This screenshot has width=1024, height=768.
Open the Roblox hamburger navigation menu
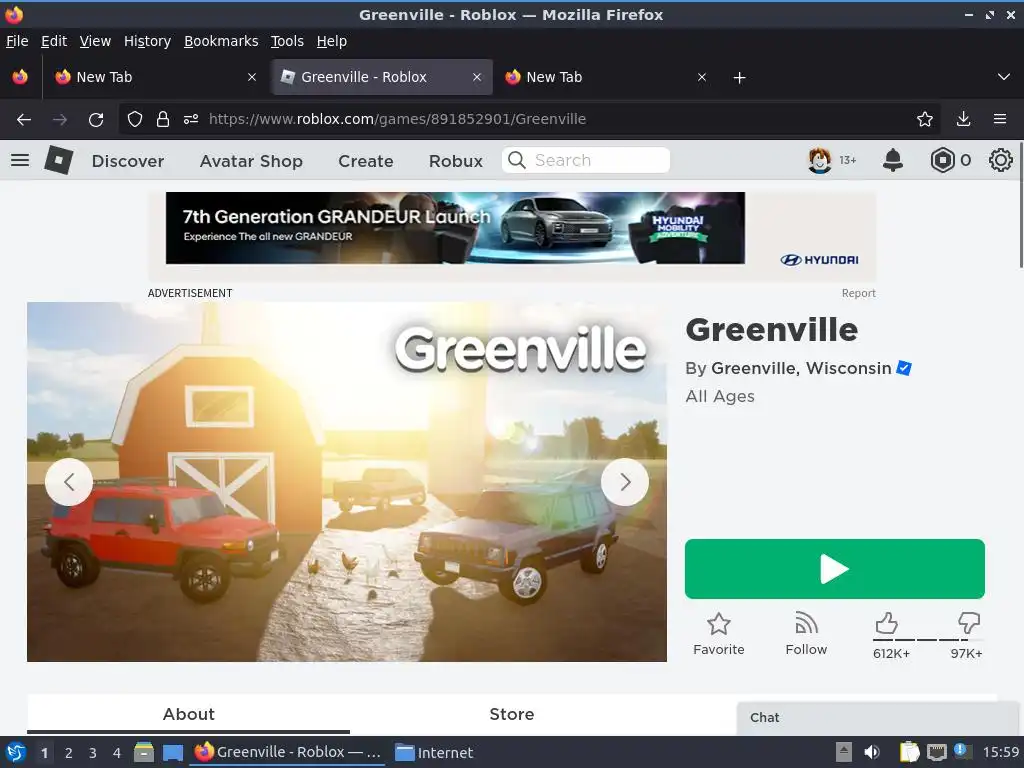[20, 160]
